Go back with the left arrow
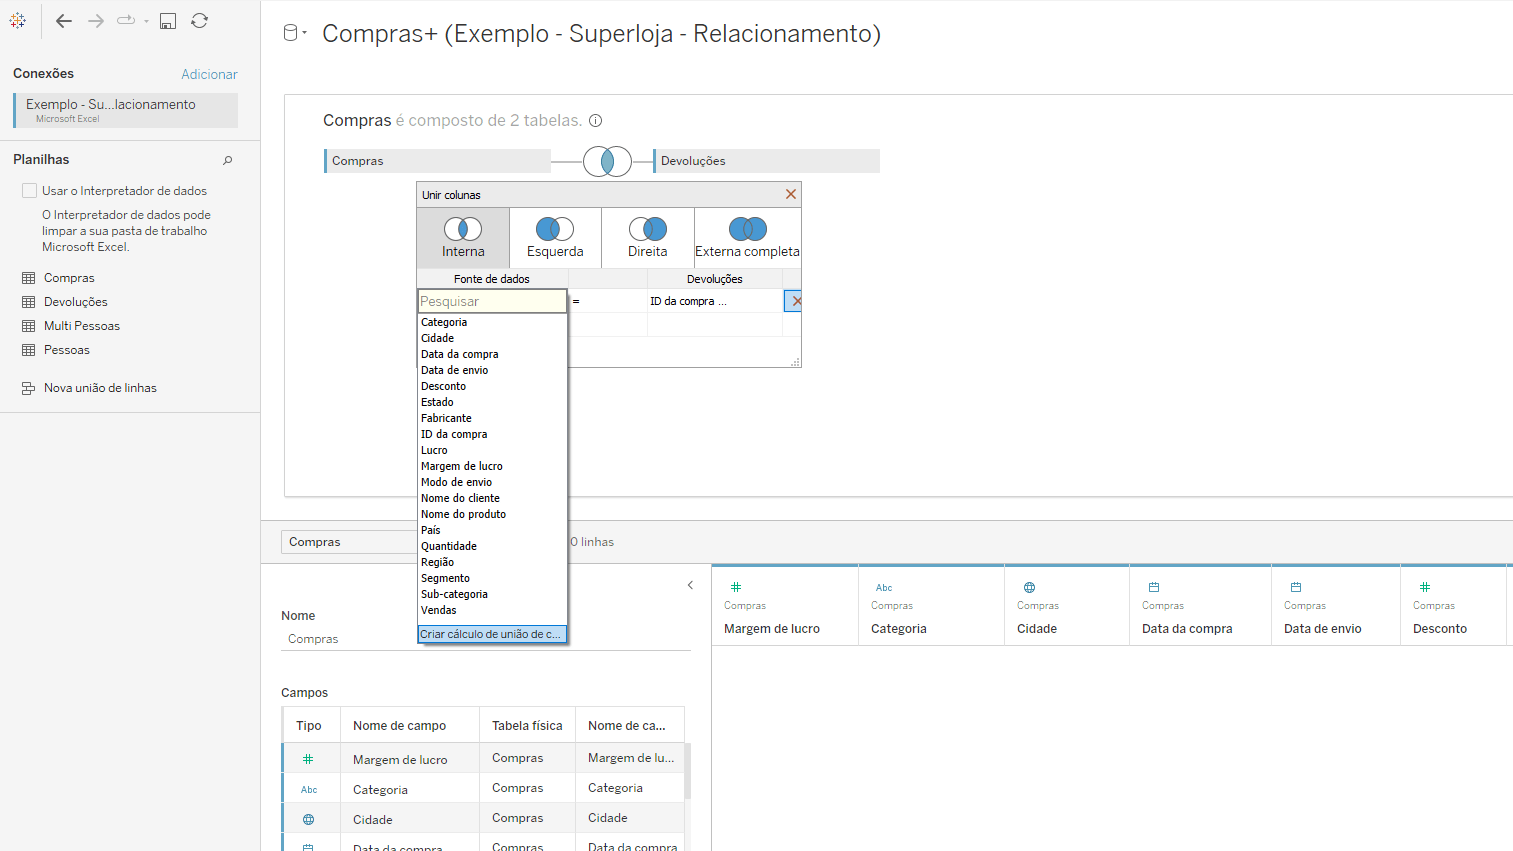Screen dimensions: 1513x851 [64, 21]
